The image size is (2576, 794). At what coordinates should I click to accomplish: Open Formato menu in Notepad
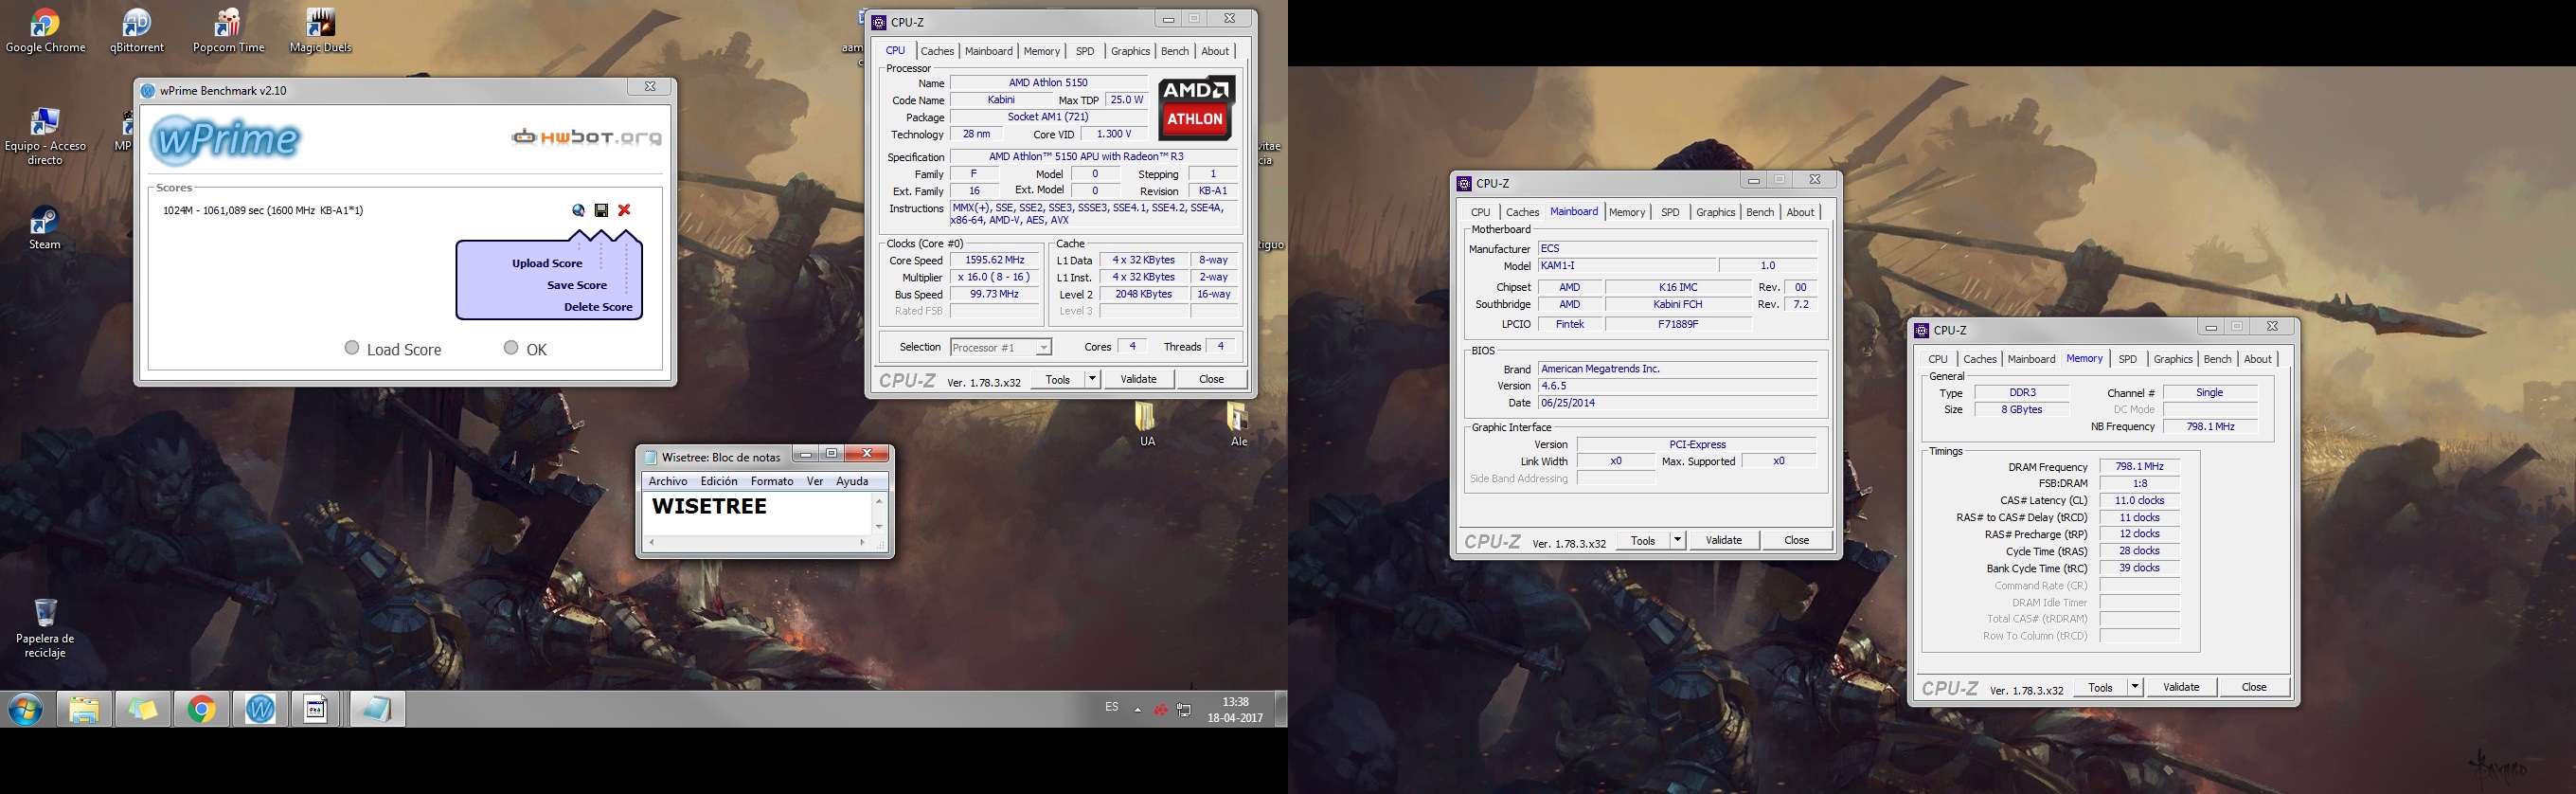click(x=772, y=481)
